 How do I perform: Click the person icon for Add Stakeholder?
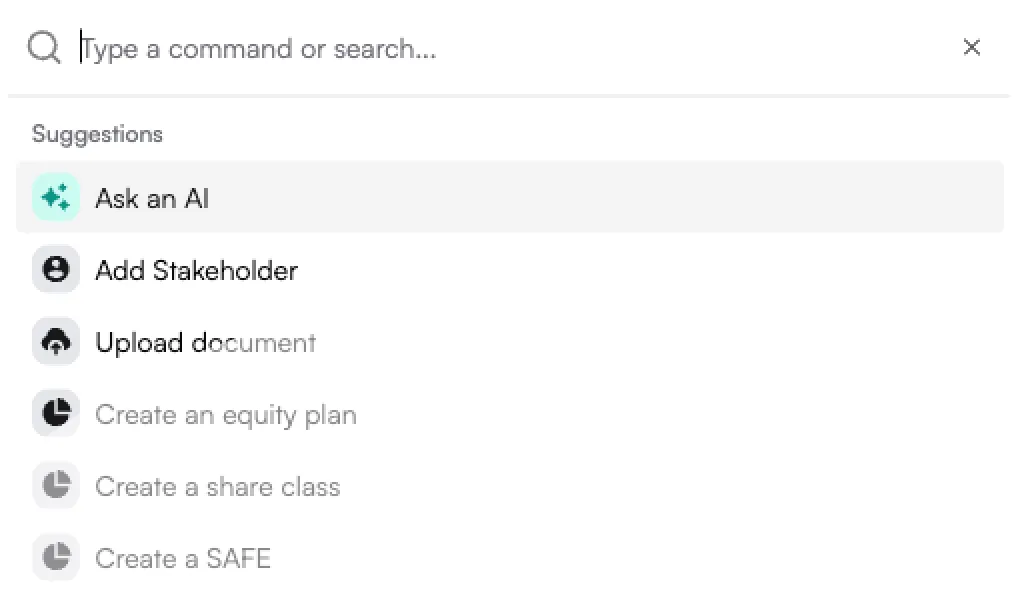[56, 270]
